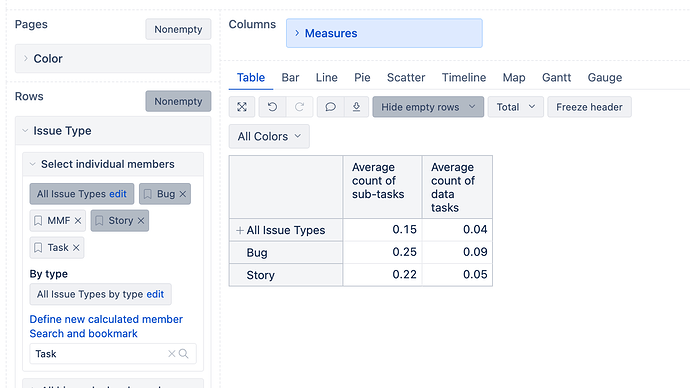
Task: Clear the Task search field
Action: point(172,354)
